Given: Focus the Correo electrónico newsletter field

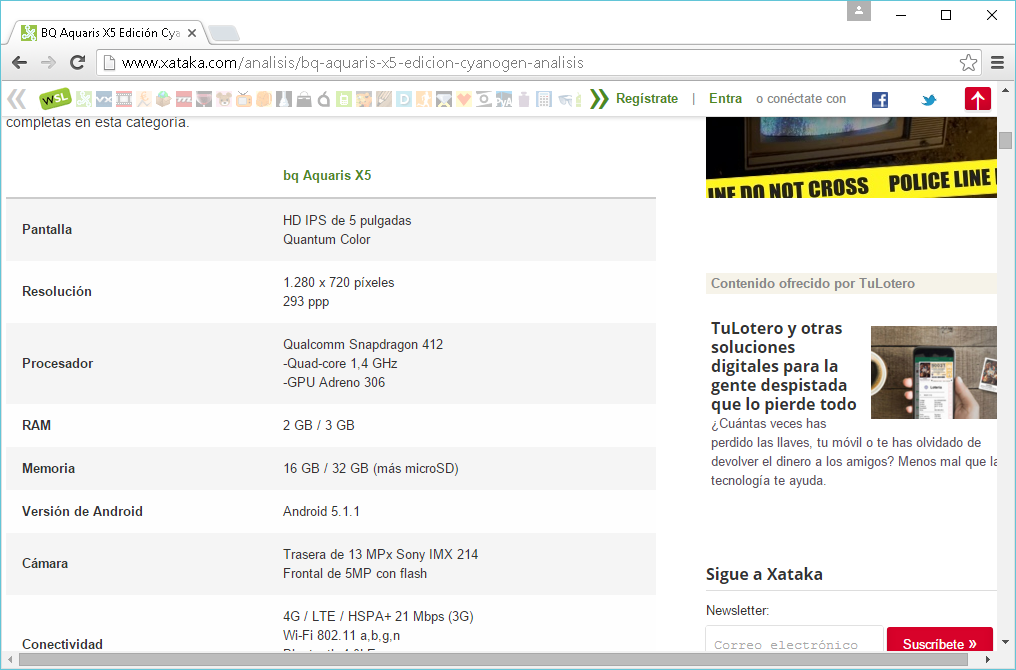Looking at the screenshot, I should [x=794, y=640].
